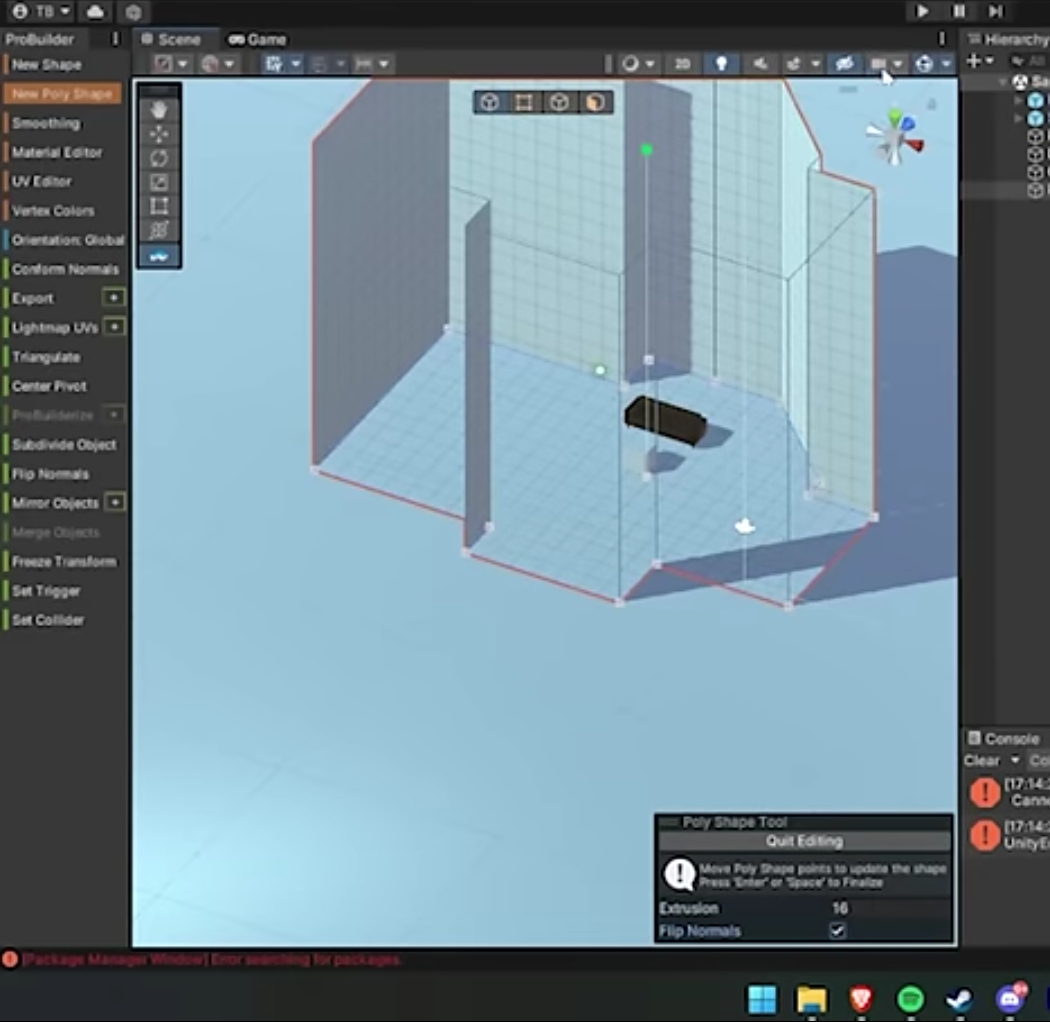Open File Explorer from taskbar
This screenshot has height=1022, width=1050.
(812, 1000)
